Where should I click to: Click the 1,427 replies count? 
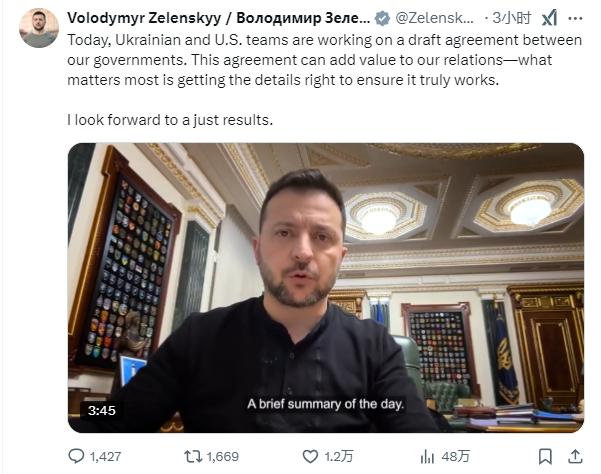tap(105, 456)
